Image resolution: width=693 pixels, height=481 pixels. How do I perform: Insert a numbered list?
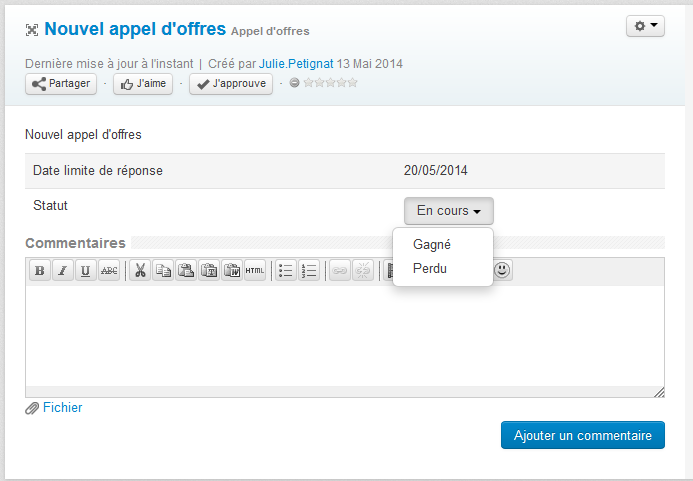pos(309,271)
